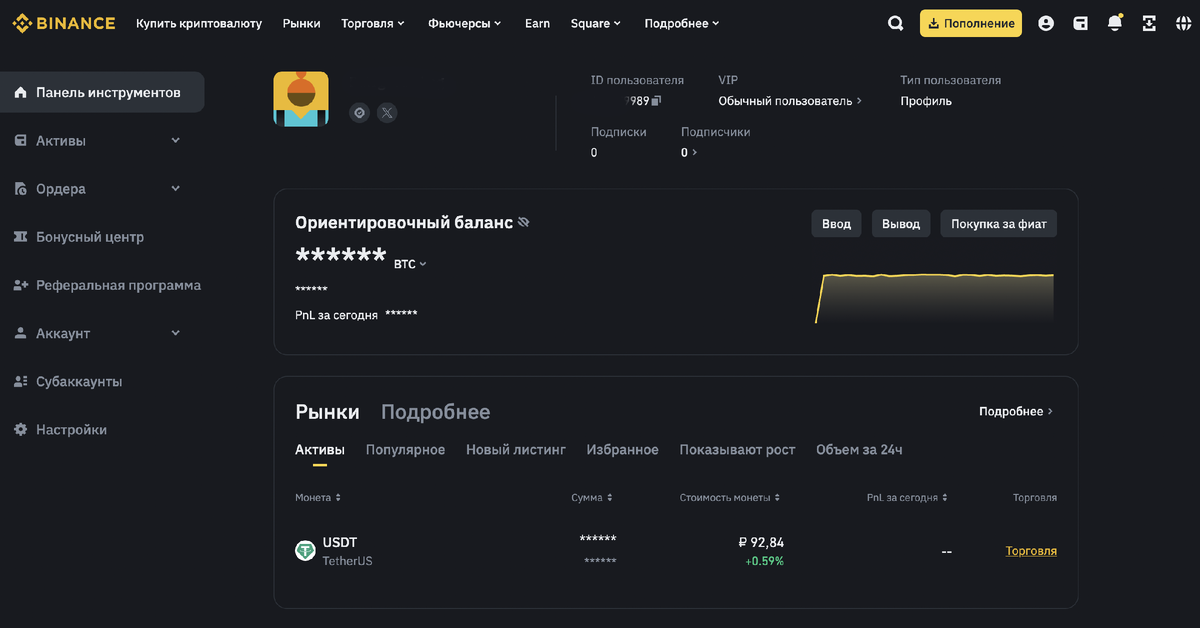
Task: Click the ₽ 92,84 coin price
Action: 761,543
